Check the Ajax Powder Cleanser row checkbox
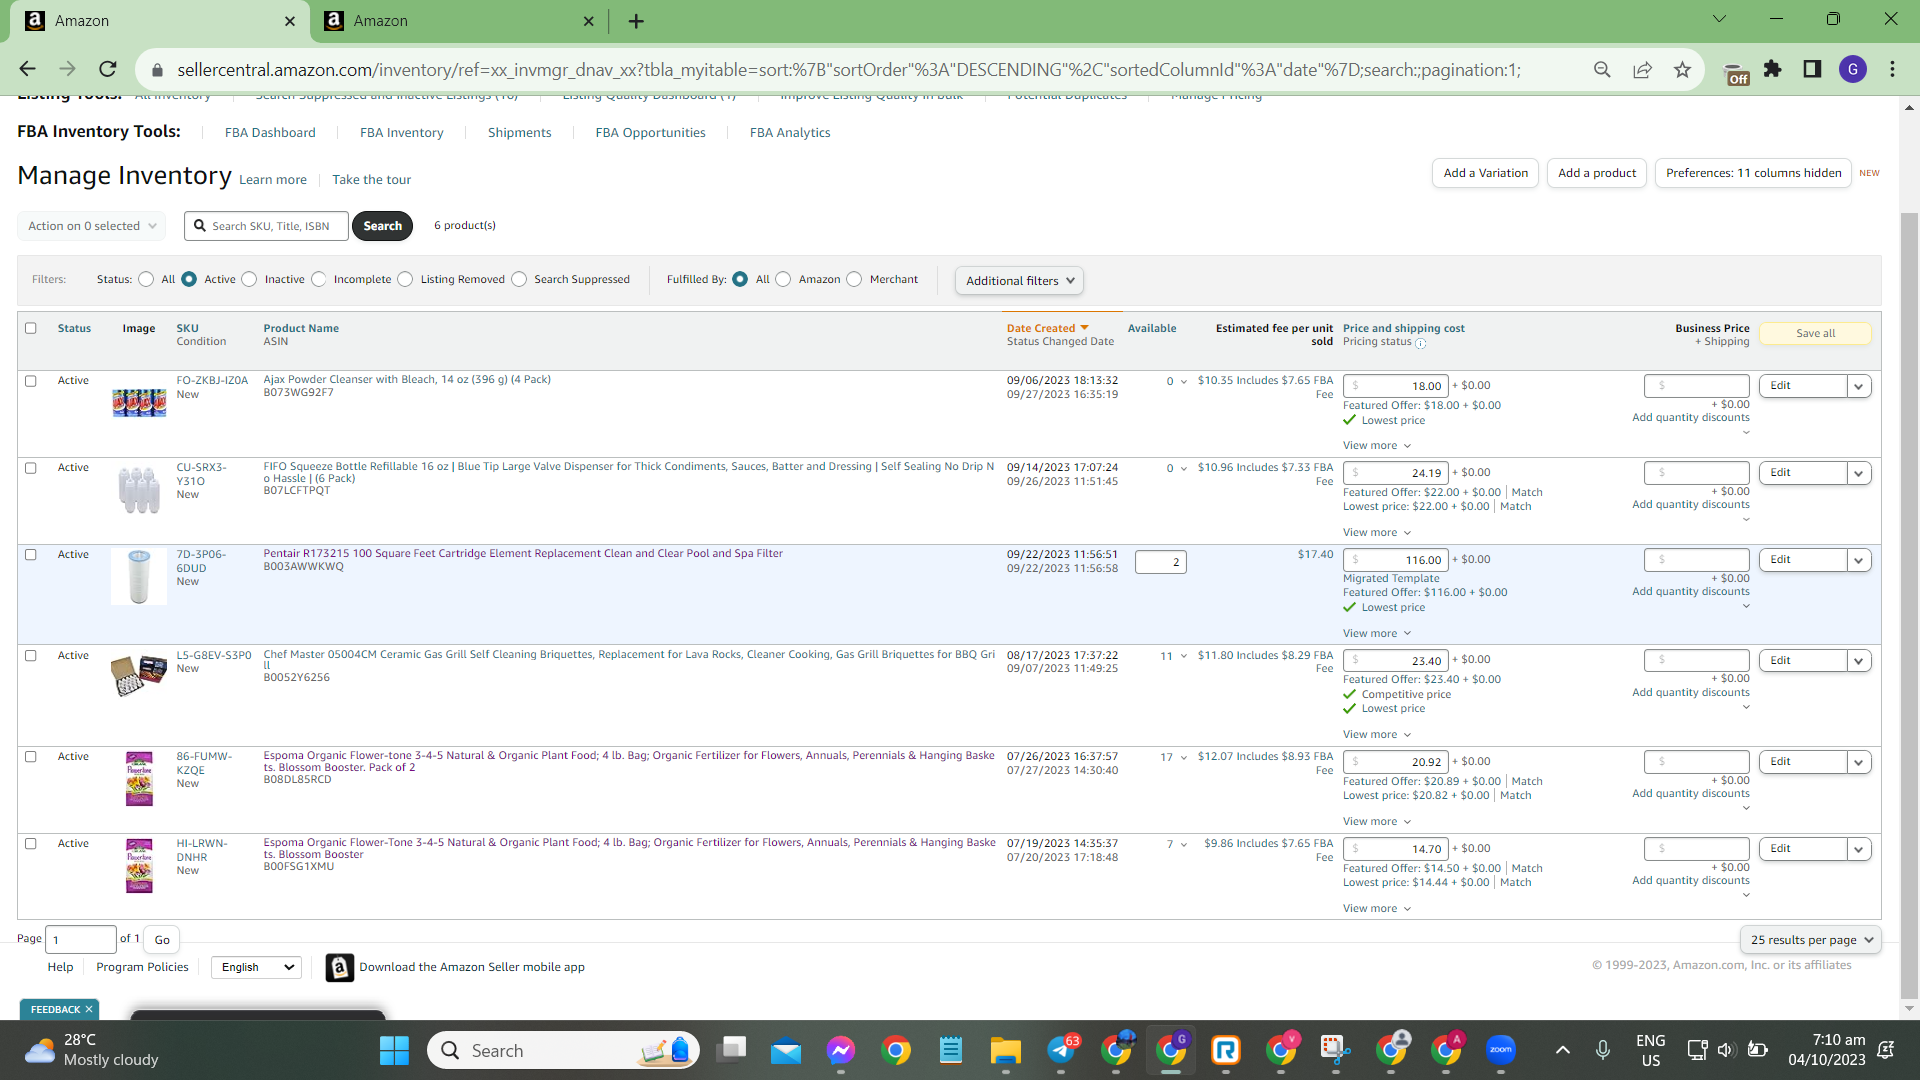The image size is (1920, 1080). coord(31,381)
